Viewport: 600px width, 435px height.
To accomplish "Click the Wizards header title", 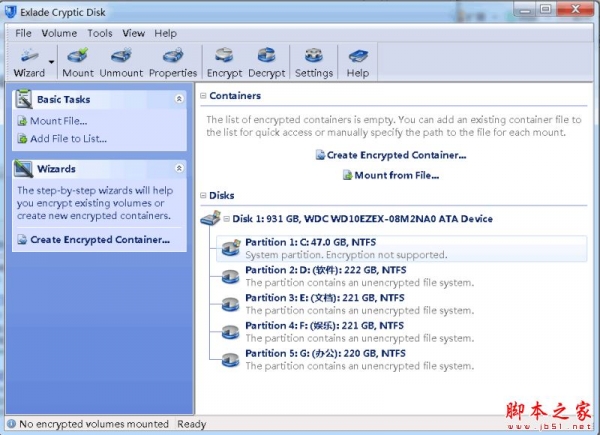I will 56,169.
